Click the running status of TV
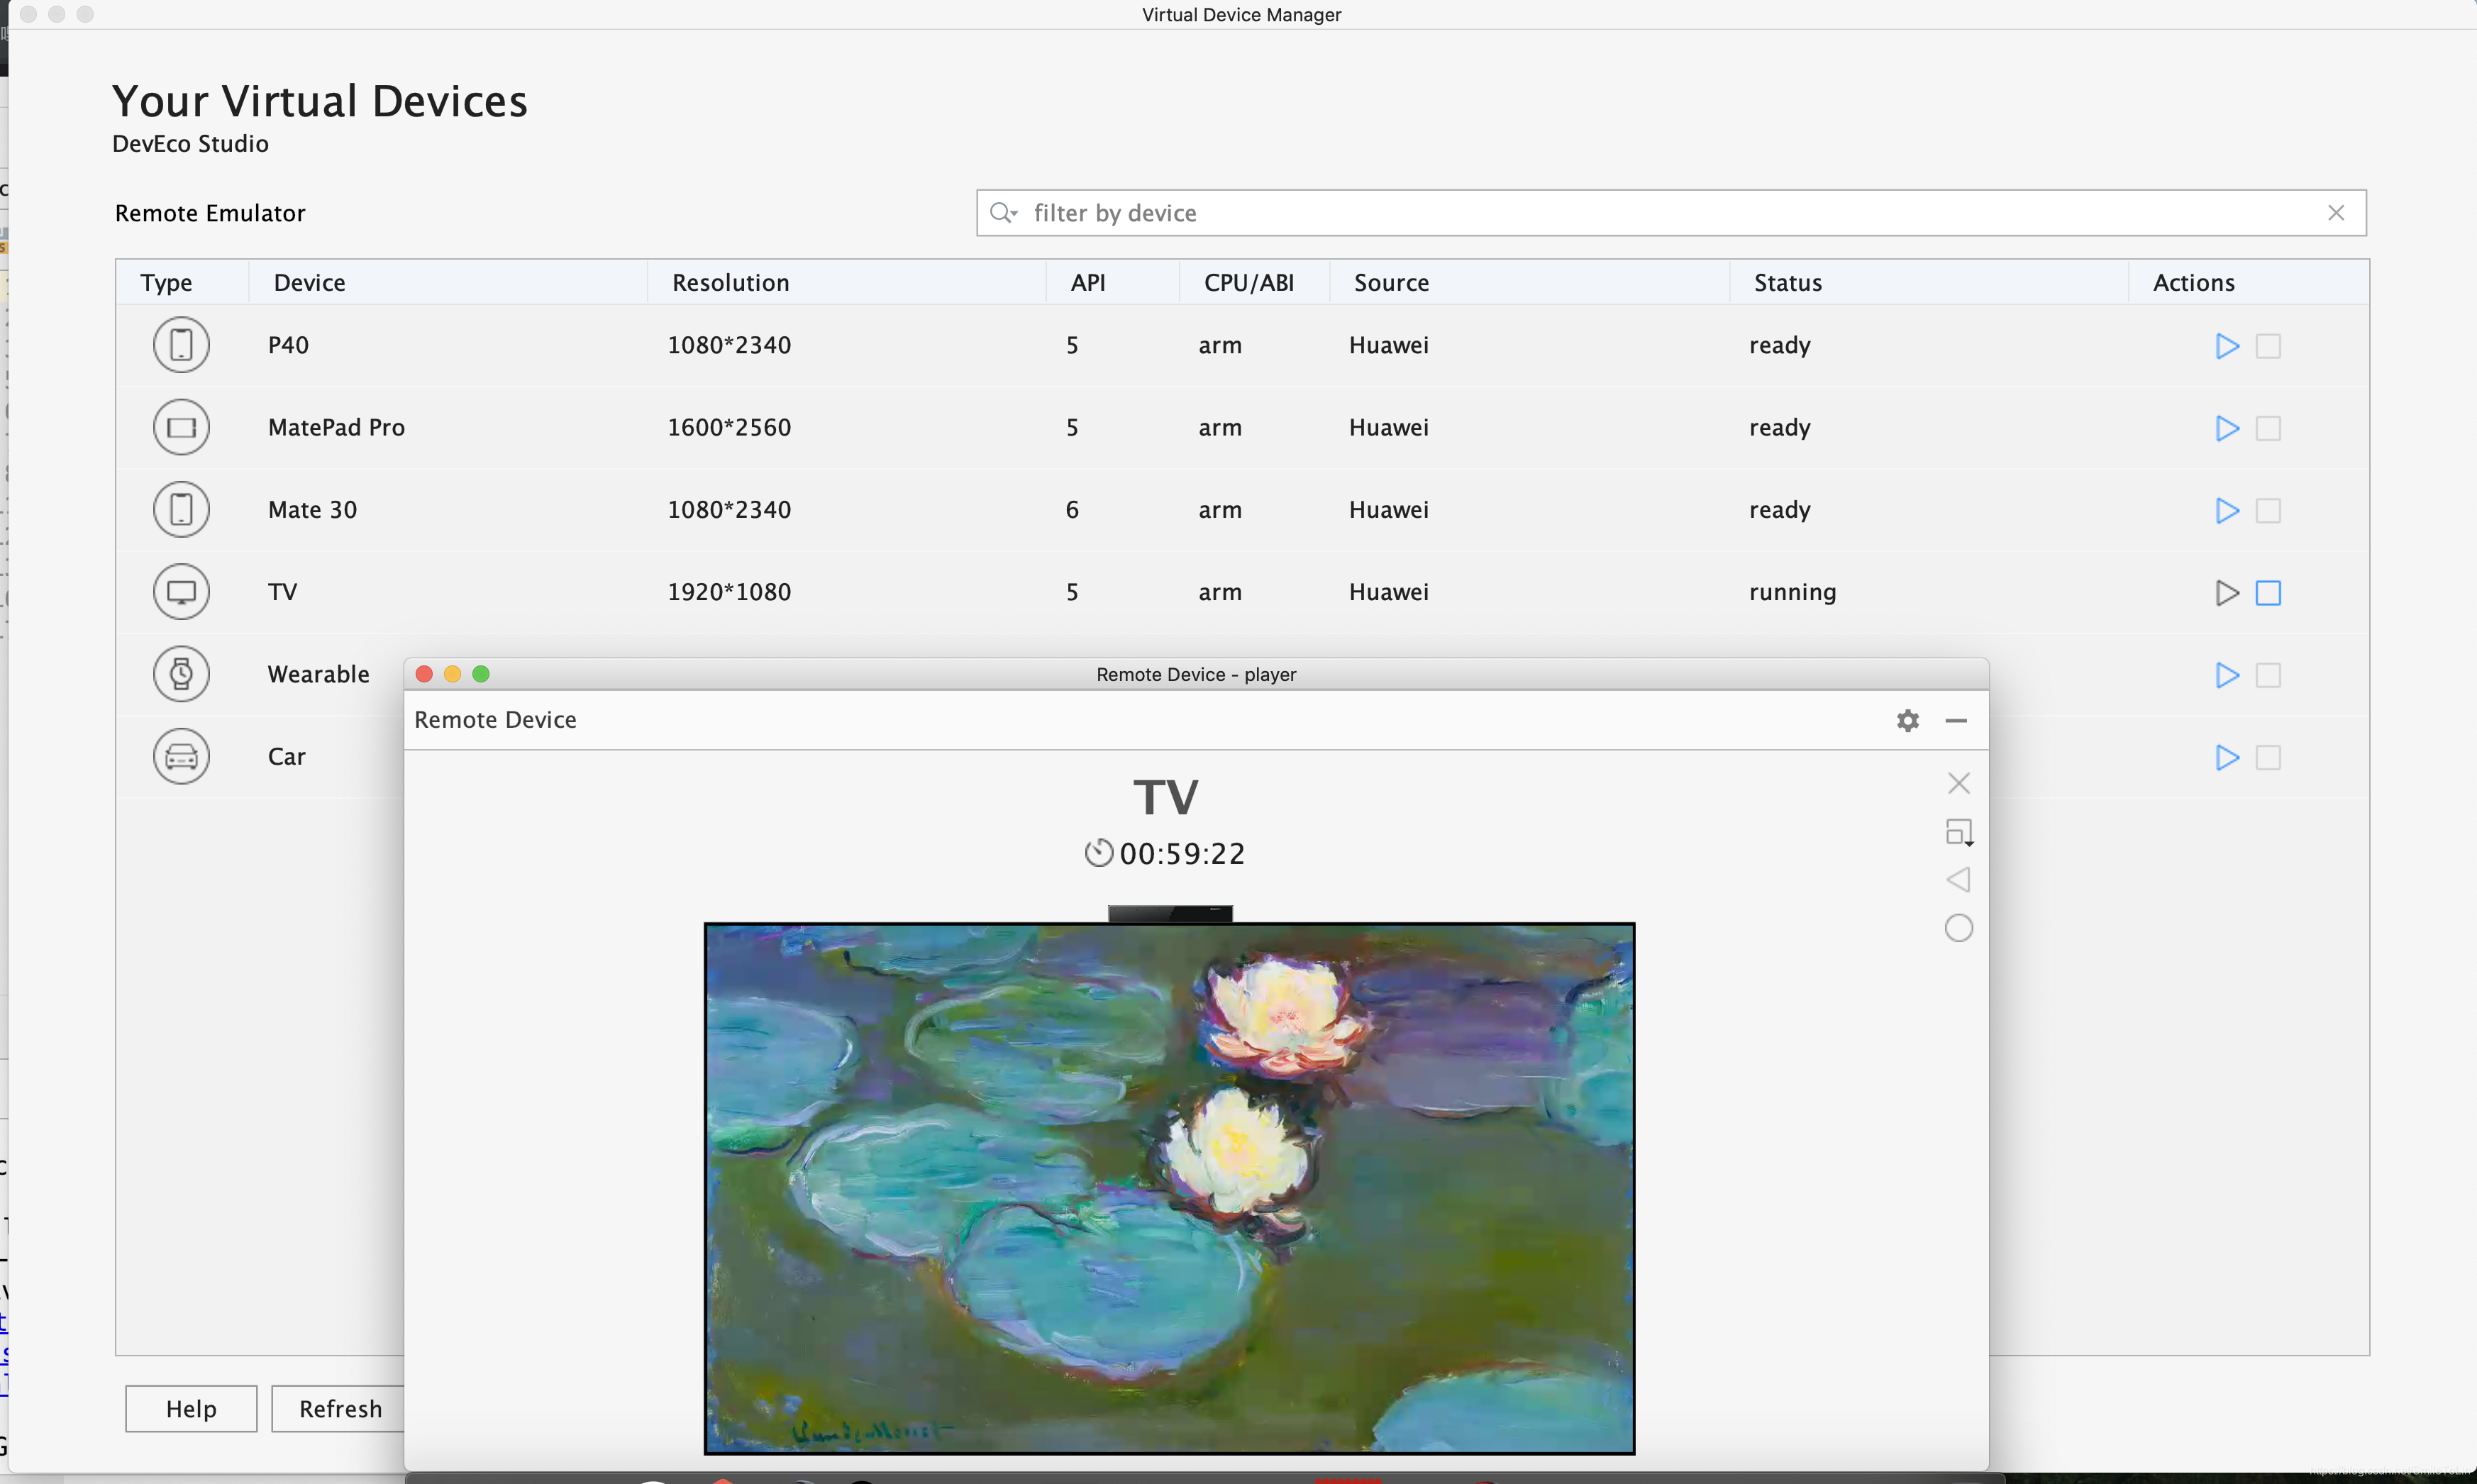Screen dimensions: 2477x1484 point(1792,592)
